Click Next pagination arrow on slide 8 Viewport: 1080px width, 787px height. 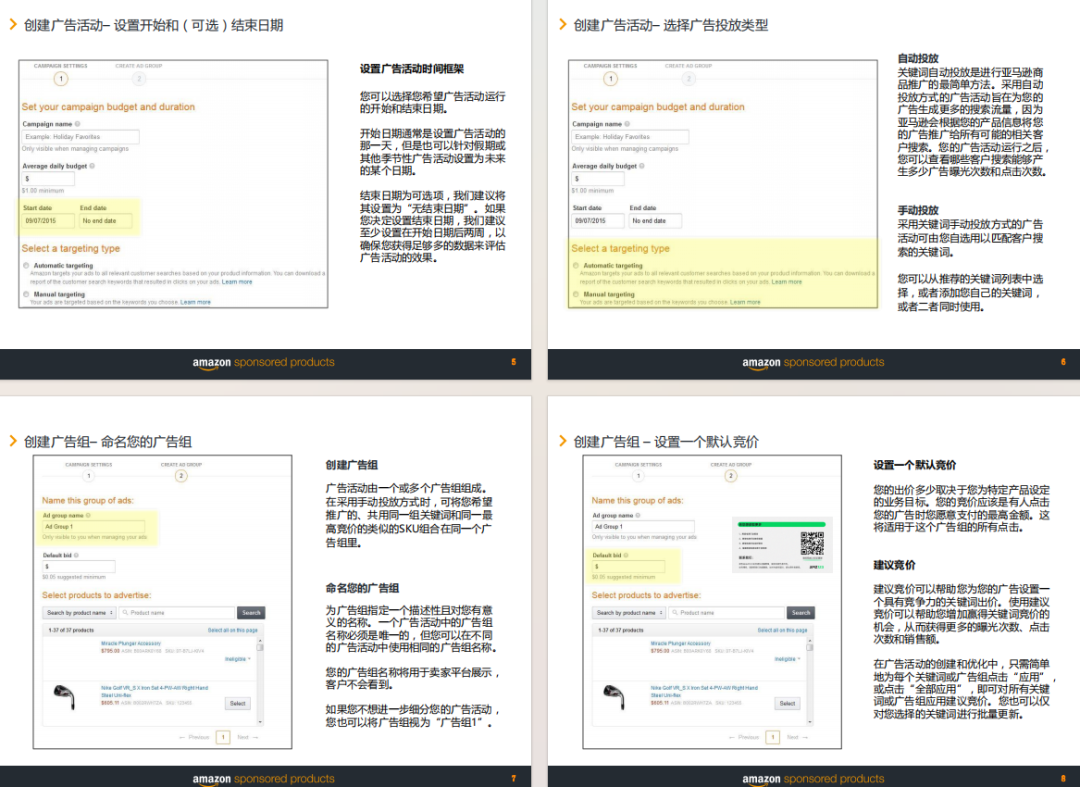pyautogui.click(x=798, y=737)
